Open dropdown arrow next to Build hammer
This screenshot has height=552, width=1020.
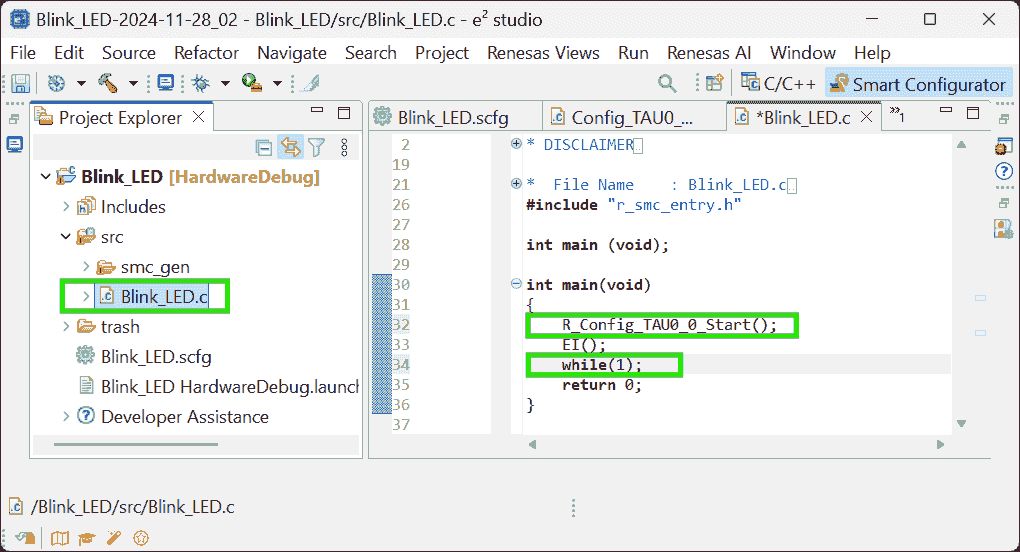click(x=131, y=84)
